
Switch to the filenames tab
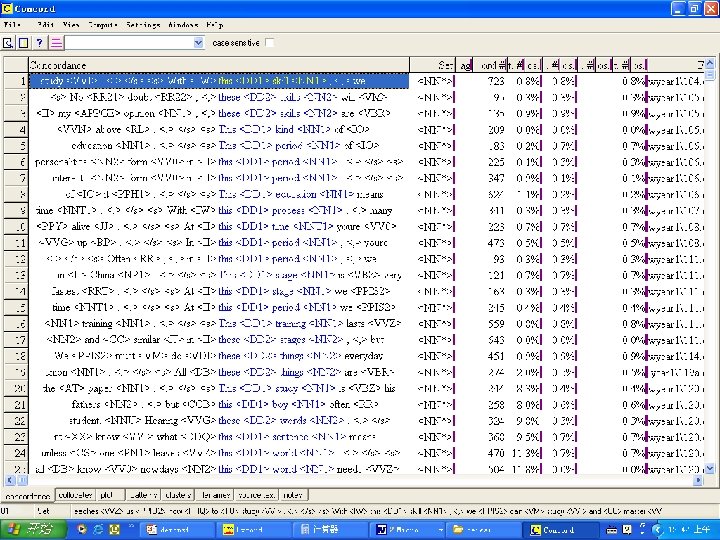coord(215,495)
